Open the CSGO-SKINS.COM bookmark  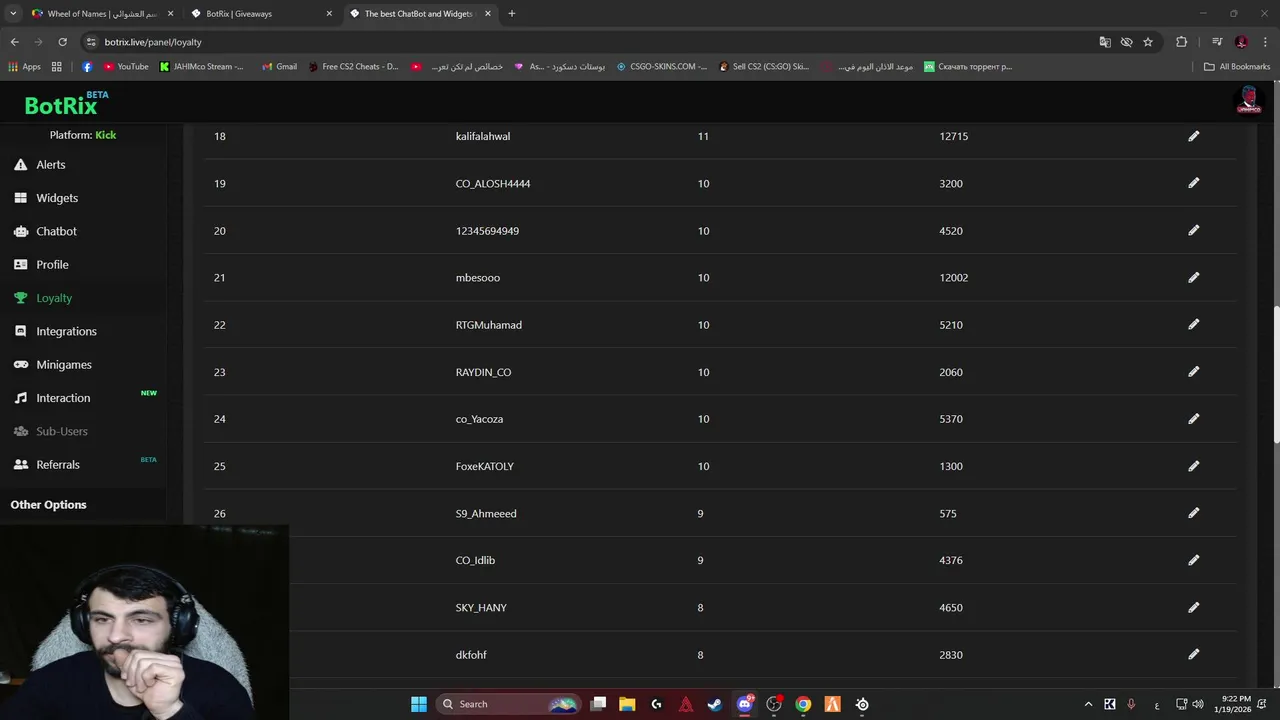click(x=661, y=67)
